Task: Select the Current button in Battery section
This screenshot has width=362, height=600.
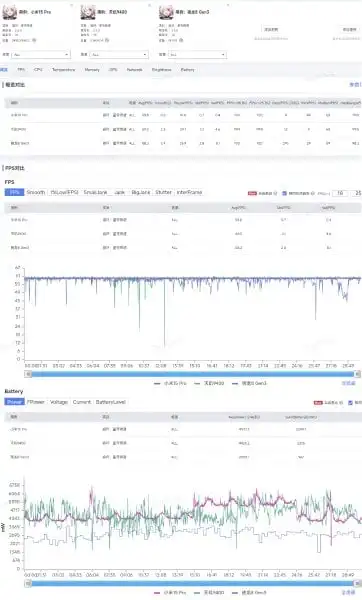Action: 82,402
